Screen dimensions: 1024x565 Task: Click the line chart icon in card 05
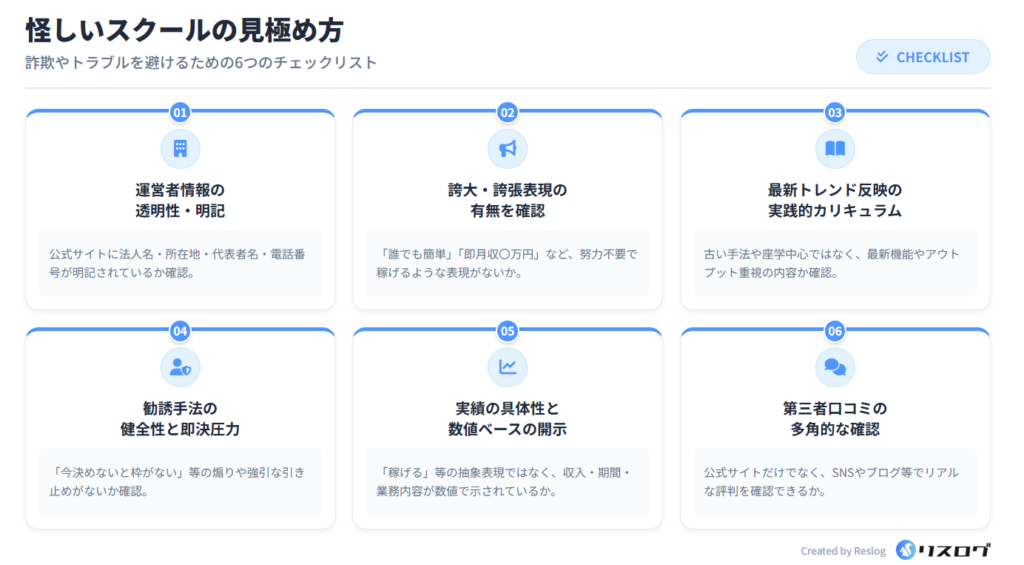pyautogui.click(x=507, y=367)
